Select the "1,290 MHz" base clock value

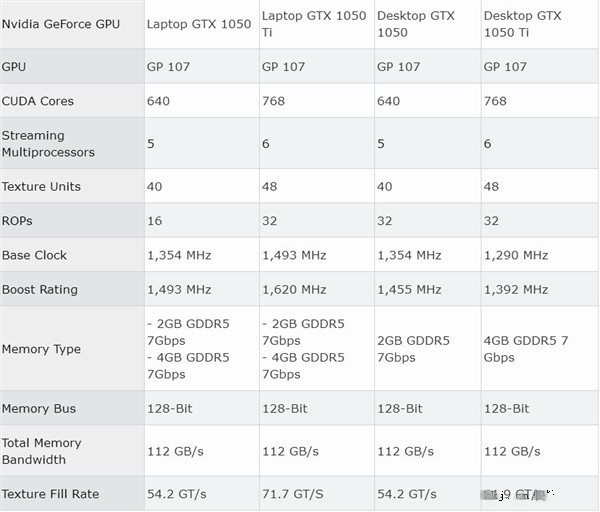tap(516, 255)
